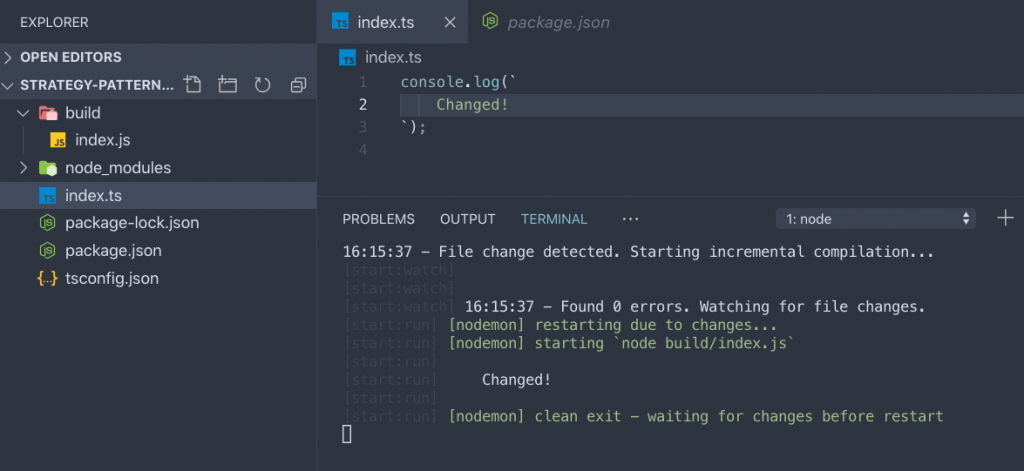Collapse the STRATEGY-PATTERN project section
The height and width of the screenshot is (471, 1024).
[x=8, y=86]
